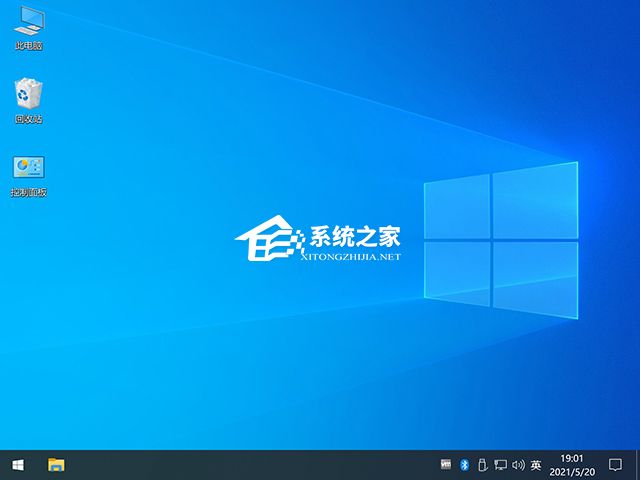Click the VMware Tools tray icon
640x480 pixels.
446,464
